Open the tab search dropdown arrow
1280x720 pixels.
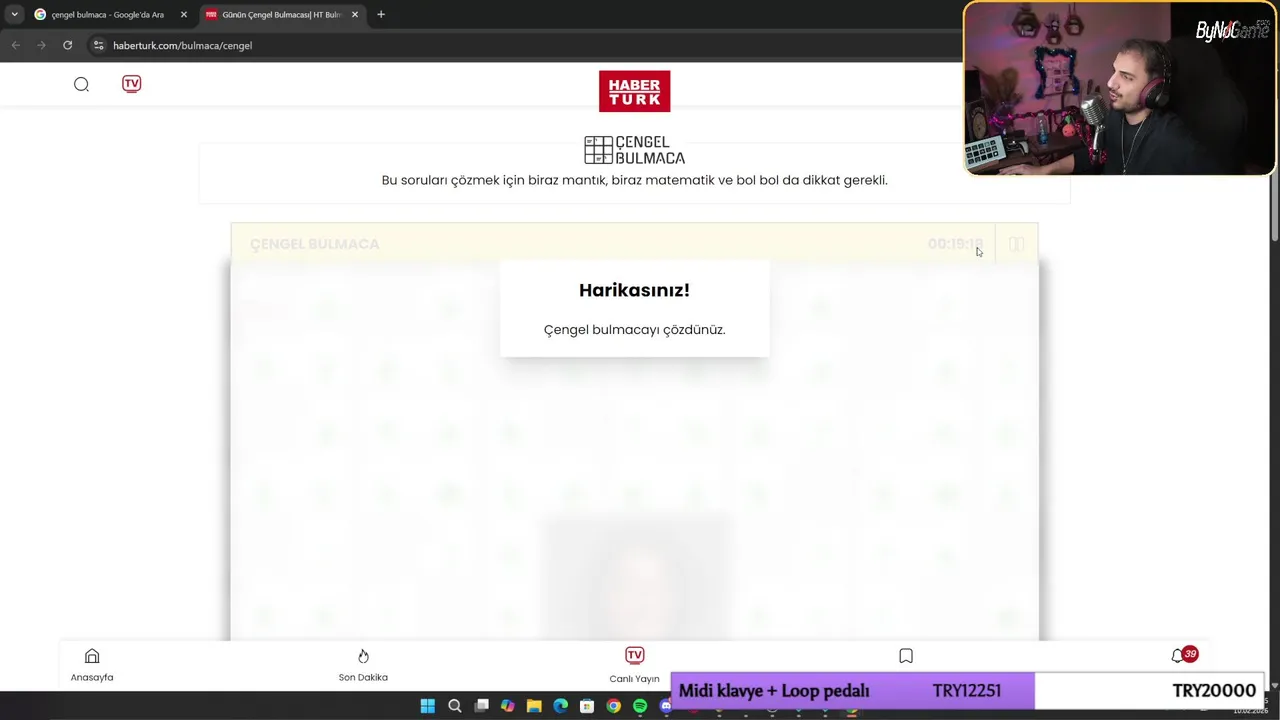[14, 14]
